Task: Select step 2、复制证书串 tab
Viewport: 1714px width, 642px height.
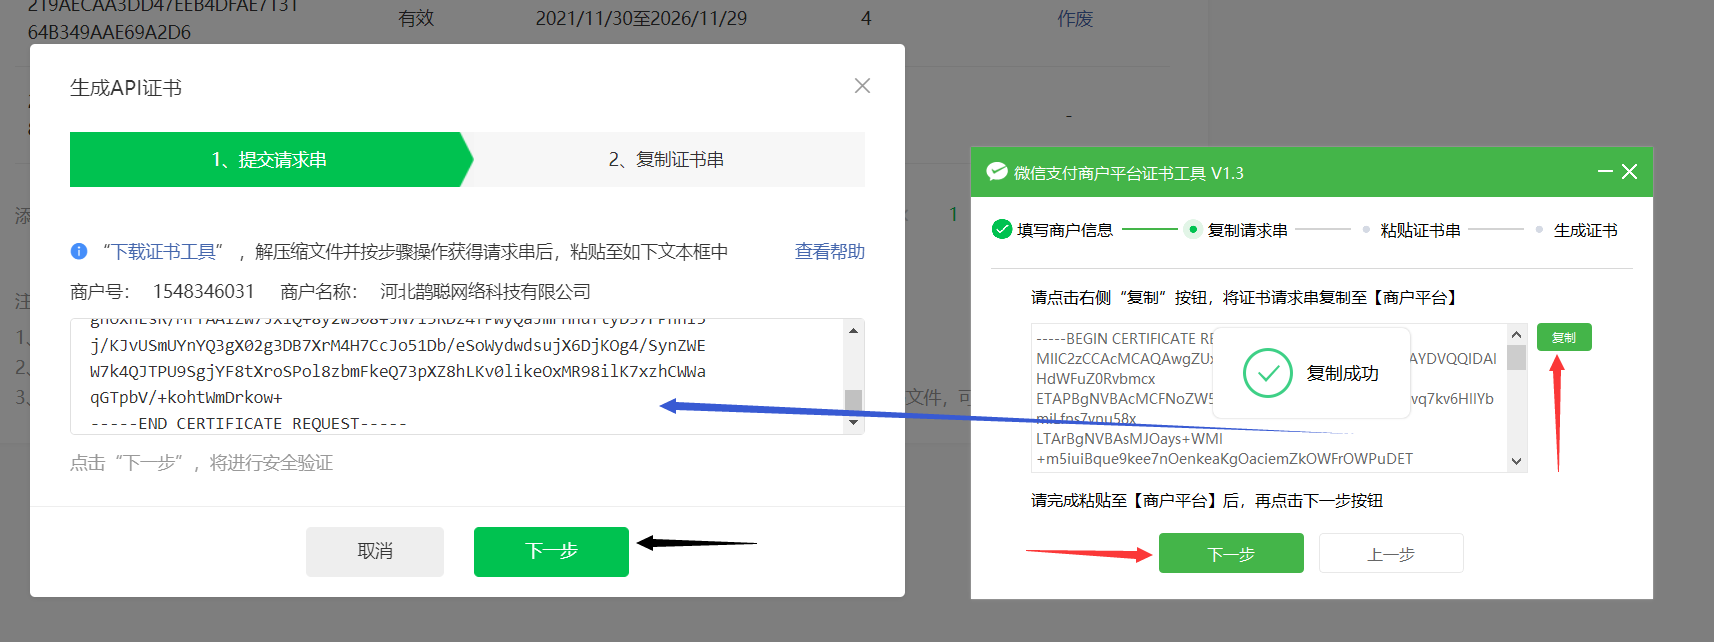Action: (667, 159)
